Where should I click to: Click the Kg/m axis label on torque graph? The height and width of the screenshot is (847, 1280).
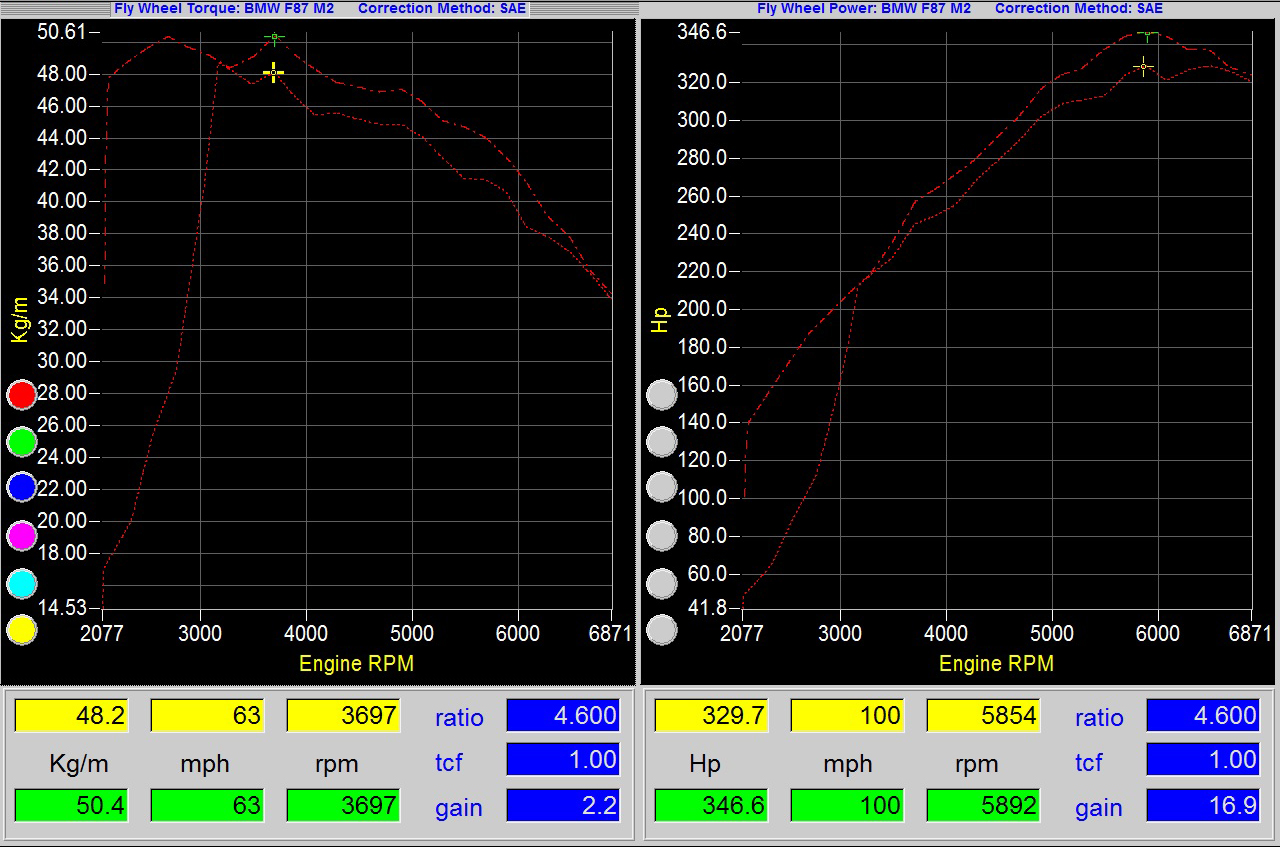[x=20, y=319]
